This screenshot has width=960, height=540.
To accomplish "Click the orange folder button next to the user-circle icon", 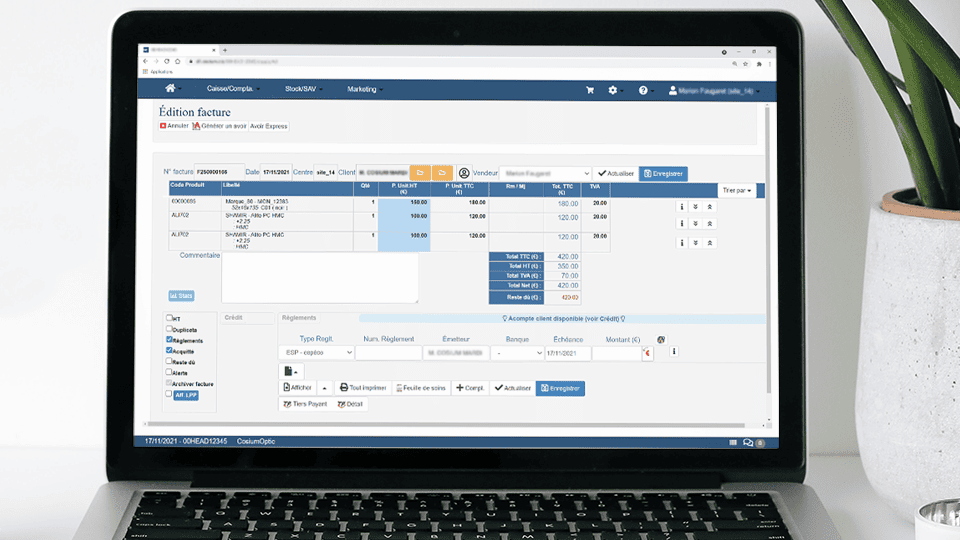I will click(442, 173).
